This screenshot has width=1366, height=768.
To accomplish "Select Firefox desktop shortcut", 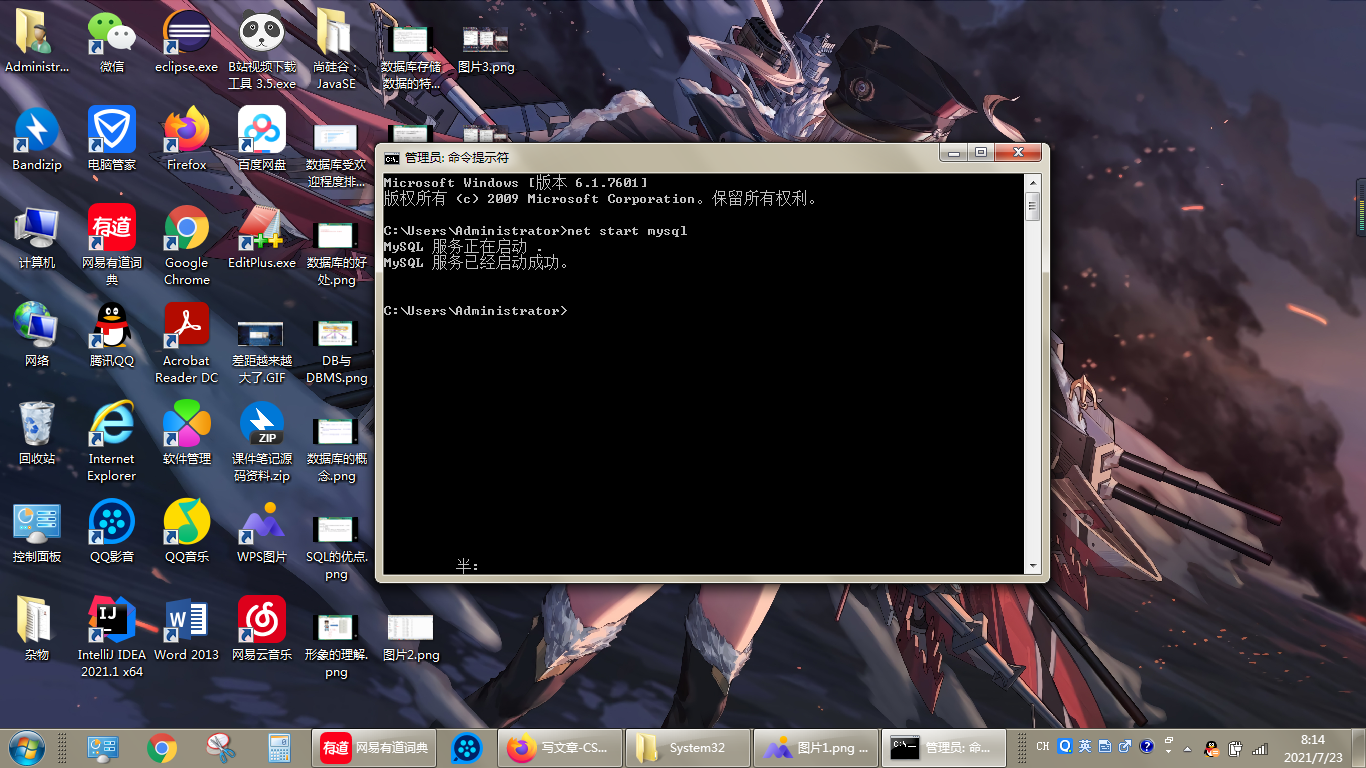I will pyautogui.click(x=187, y=140).
